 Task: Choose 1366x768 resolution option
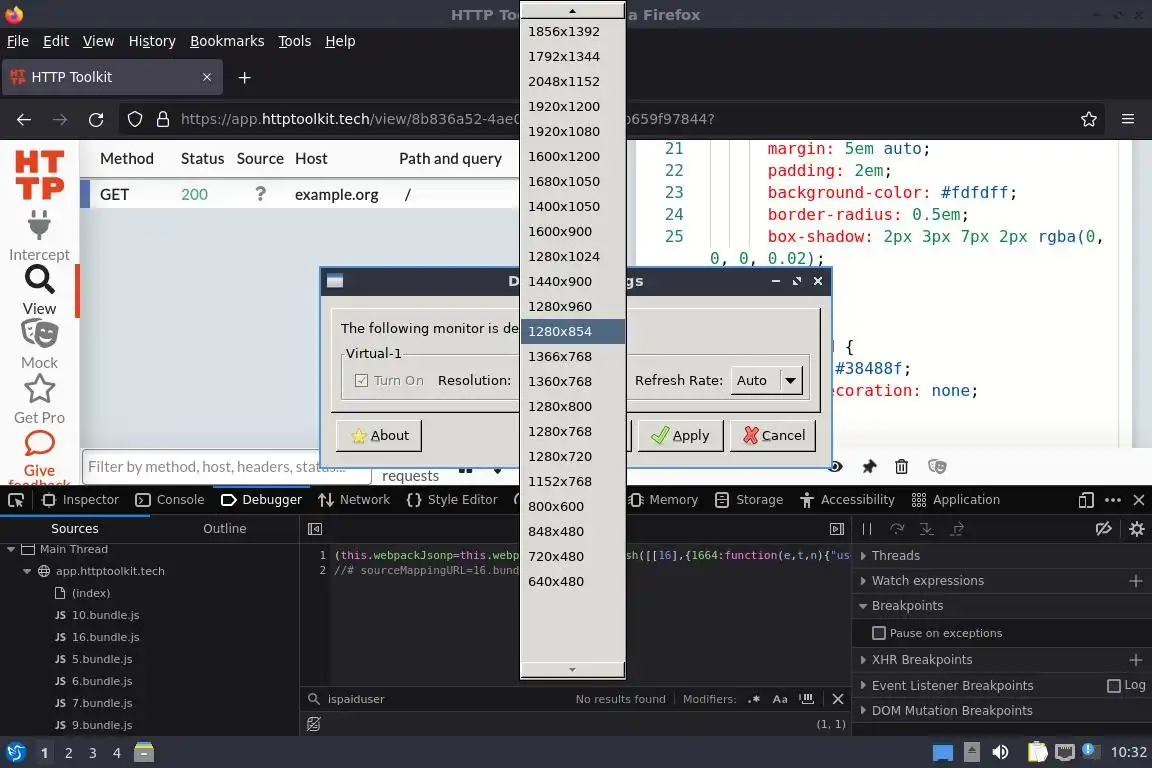tap(572, 356)
